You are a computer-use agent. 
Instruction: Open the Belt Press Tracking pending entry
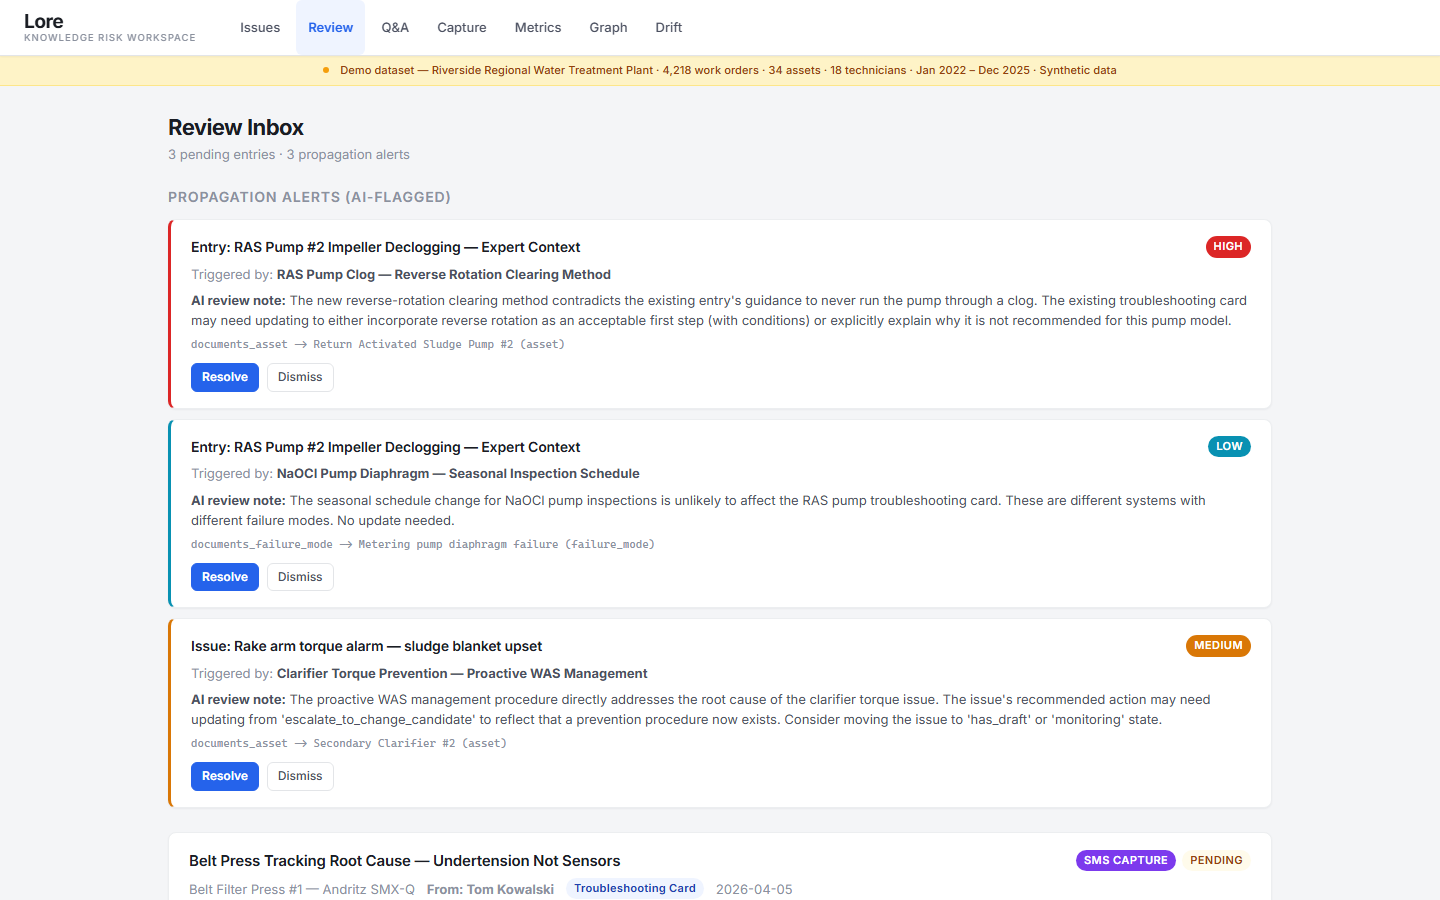[x=404, y=860]
